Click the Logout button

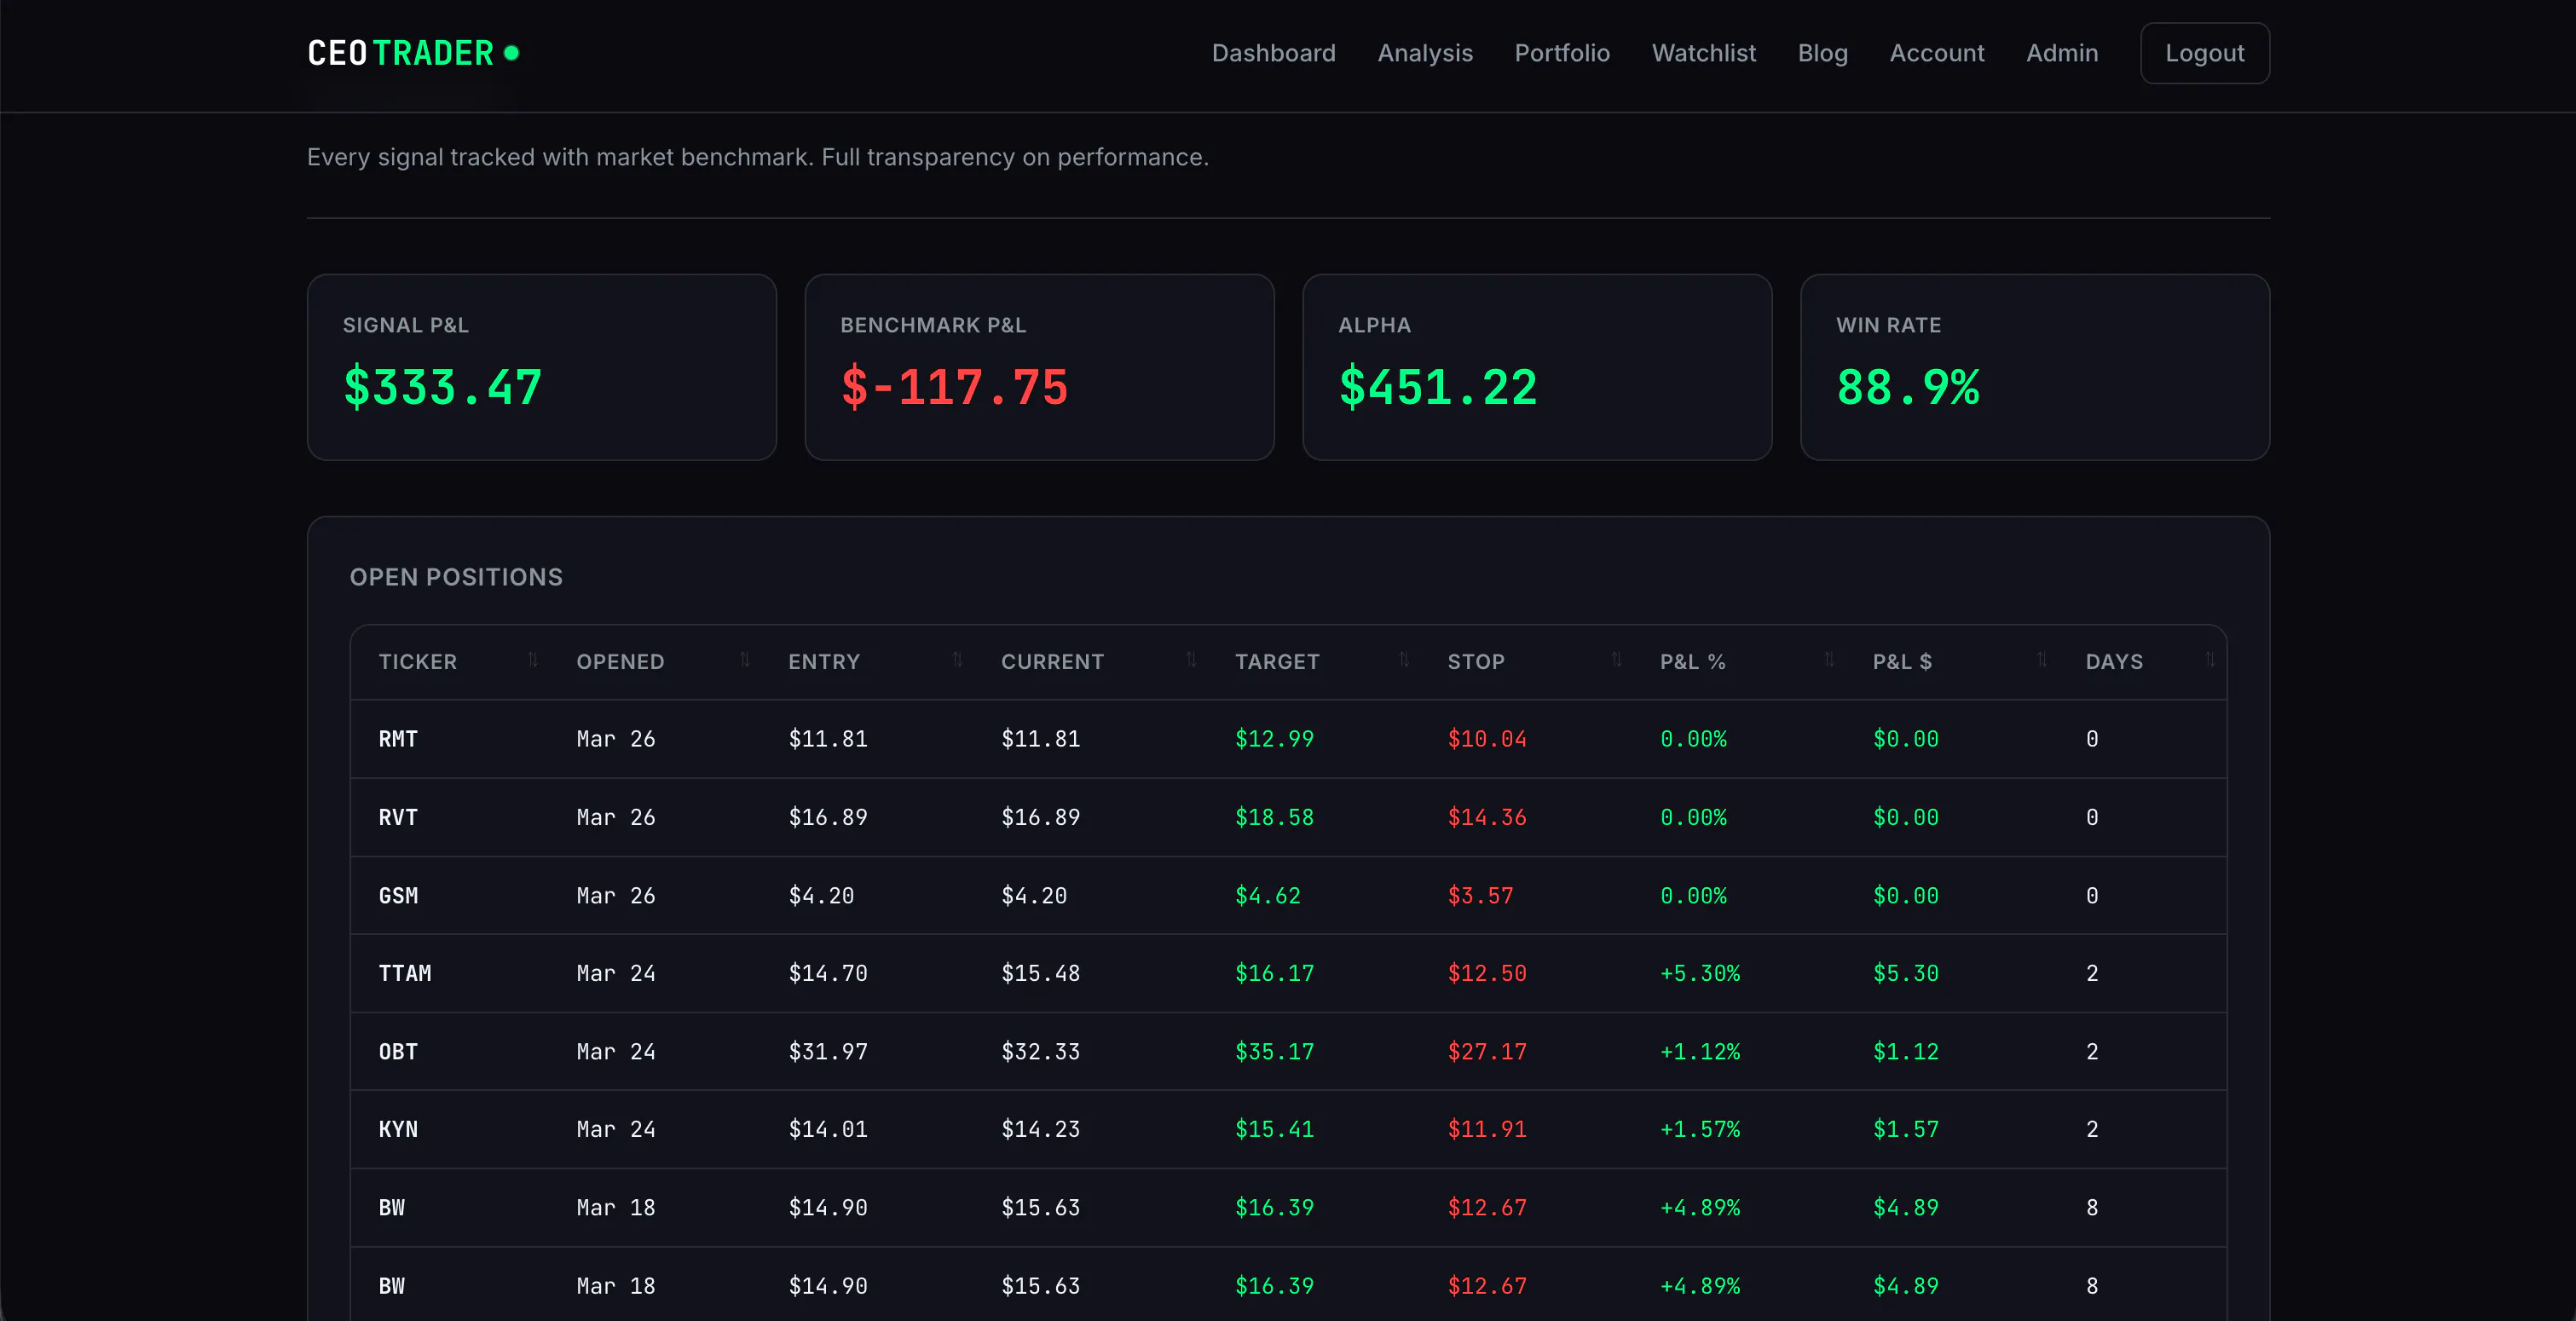2204,53
